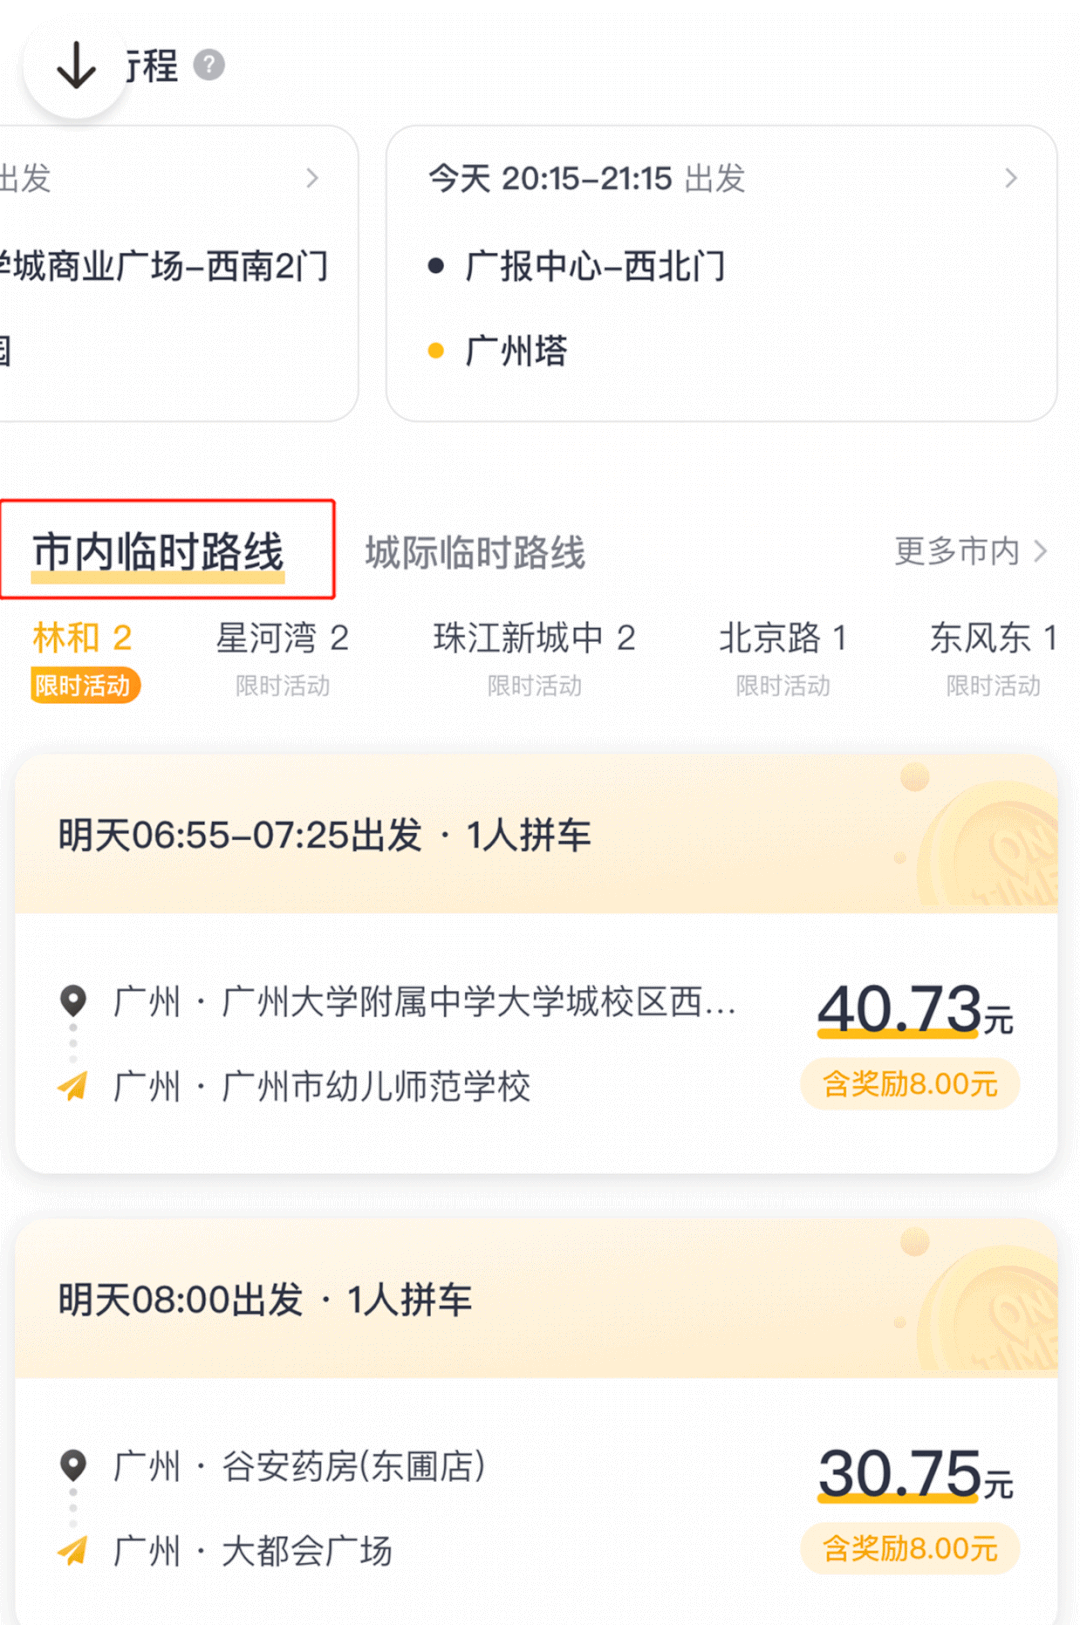1080x1625 pixels.
Task: Expand the 今天 20:15-21:15 trip card chevron
Action: pos(1011,178)
